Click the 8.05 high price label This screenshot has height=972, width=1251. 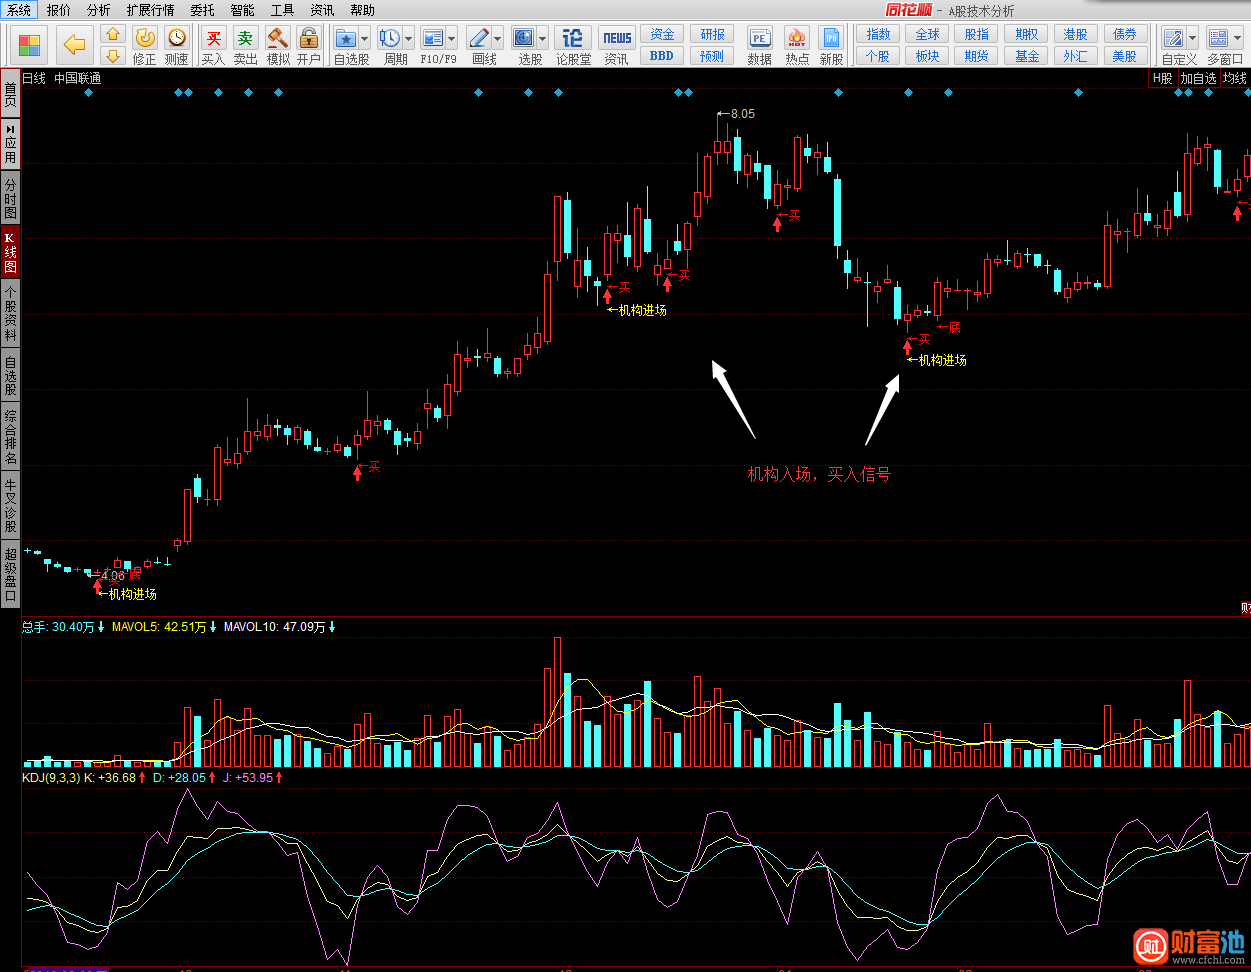743,114
